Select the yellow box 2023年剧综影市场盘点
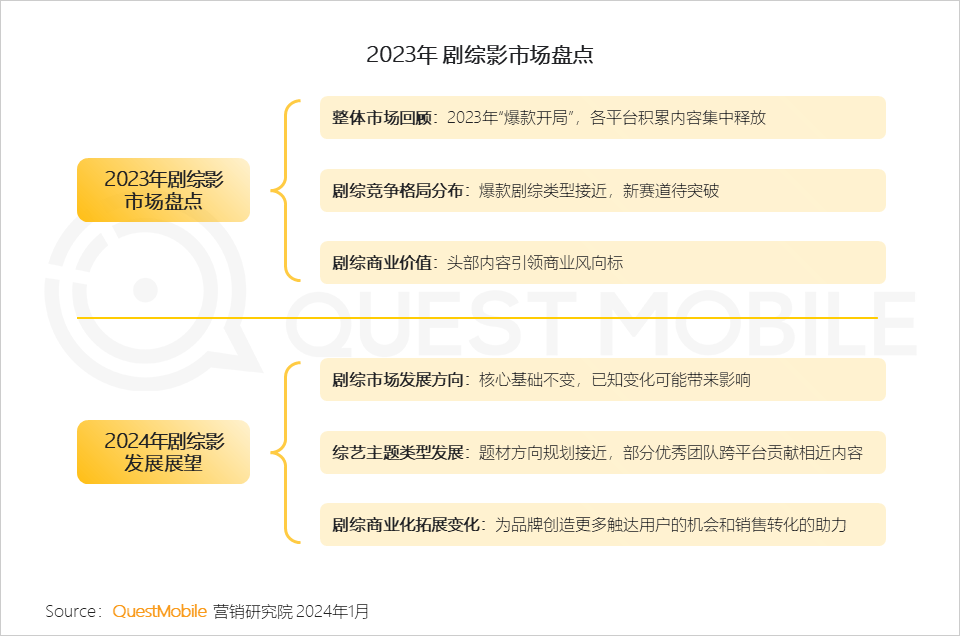The height and width of the screenshot is (636, 960). [x=163, y=190]
